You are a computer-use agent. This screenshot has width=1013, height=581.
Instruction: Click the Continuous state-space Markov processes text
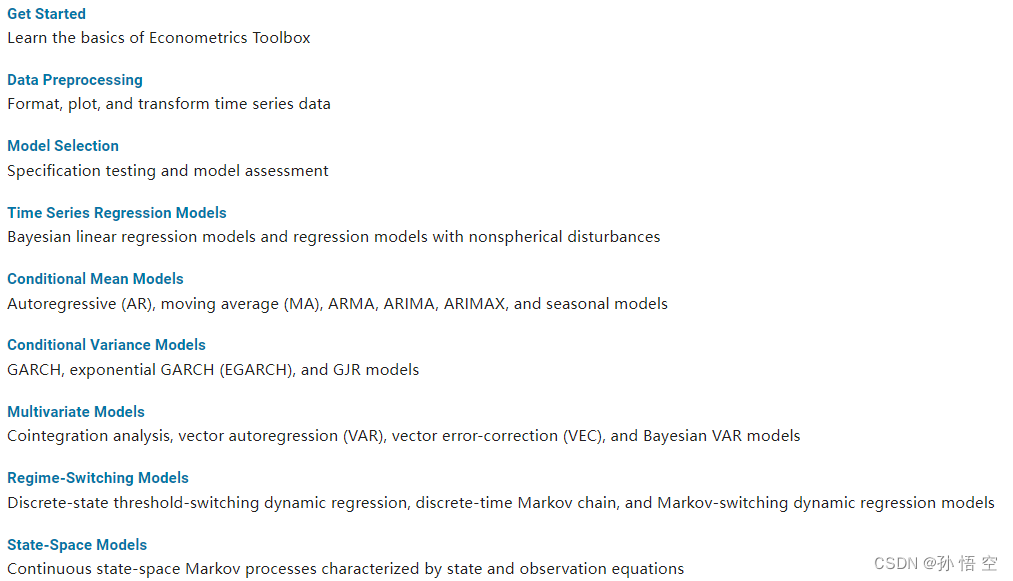346,569
